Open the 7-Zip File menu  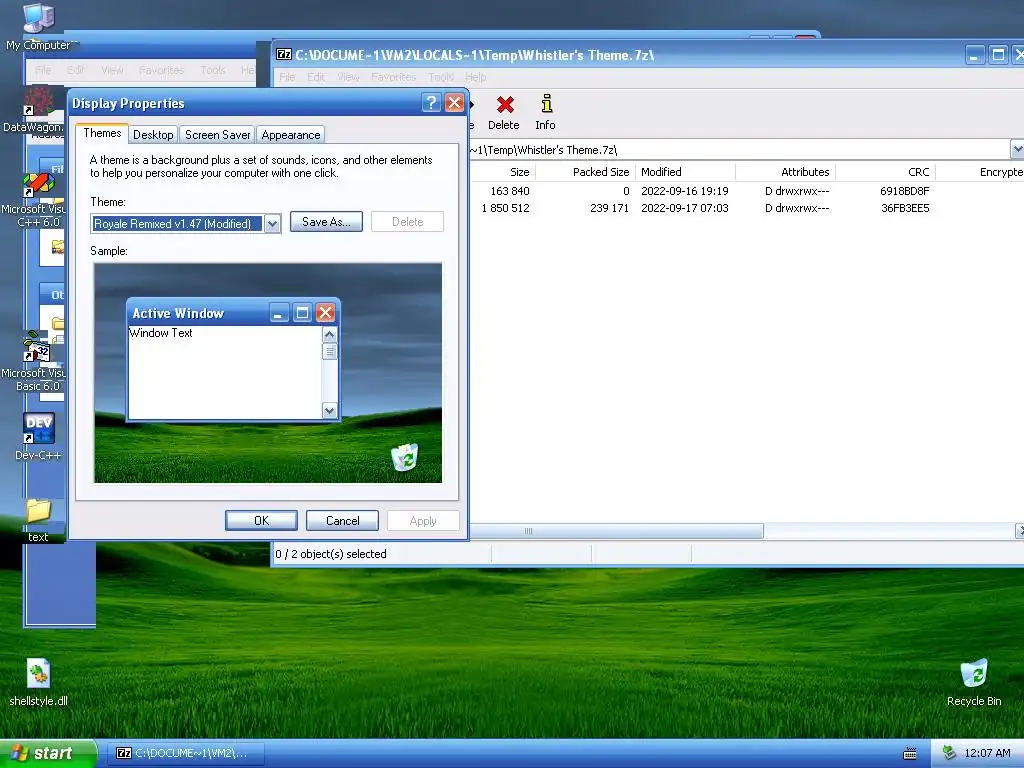(287, 77)
